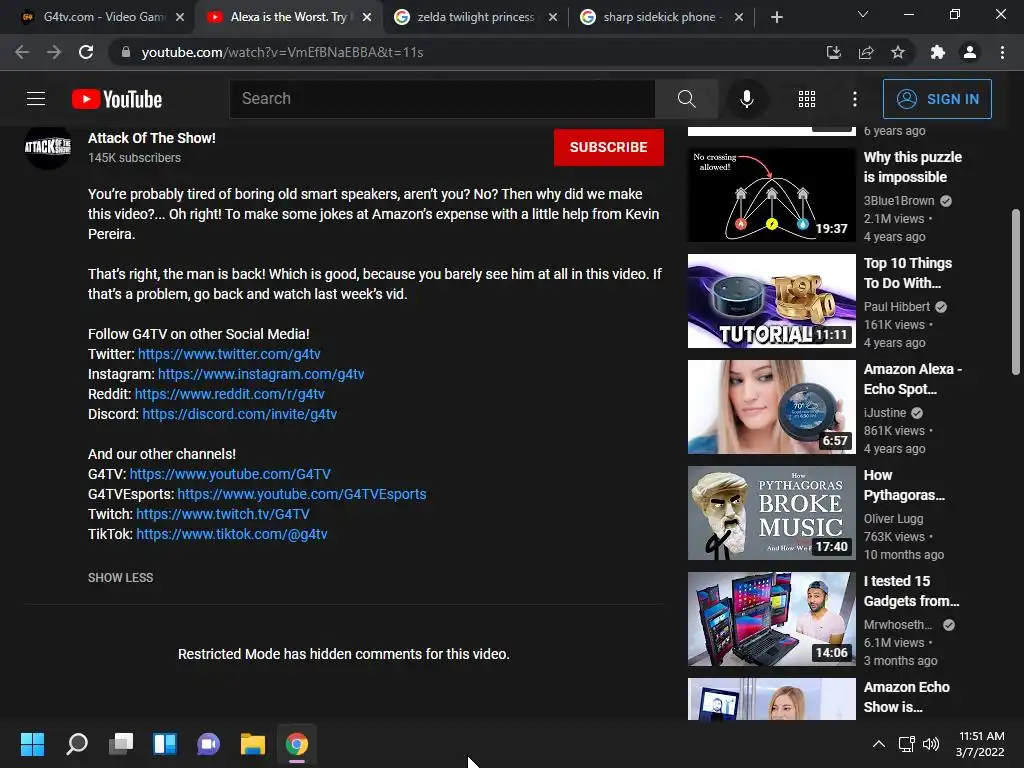
Task: Open 'I tested 15 Gadgets' thumbnail
Action: [771, 618]
